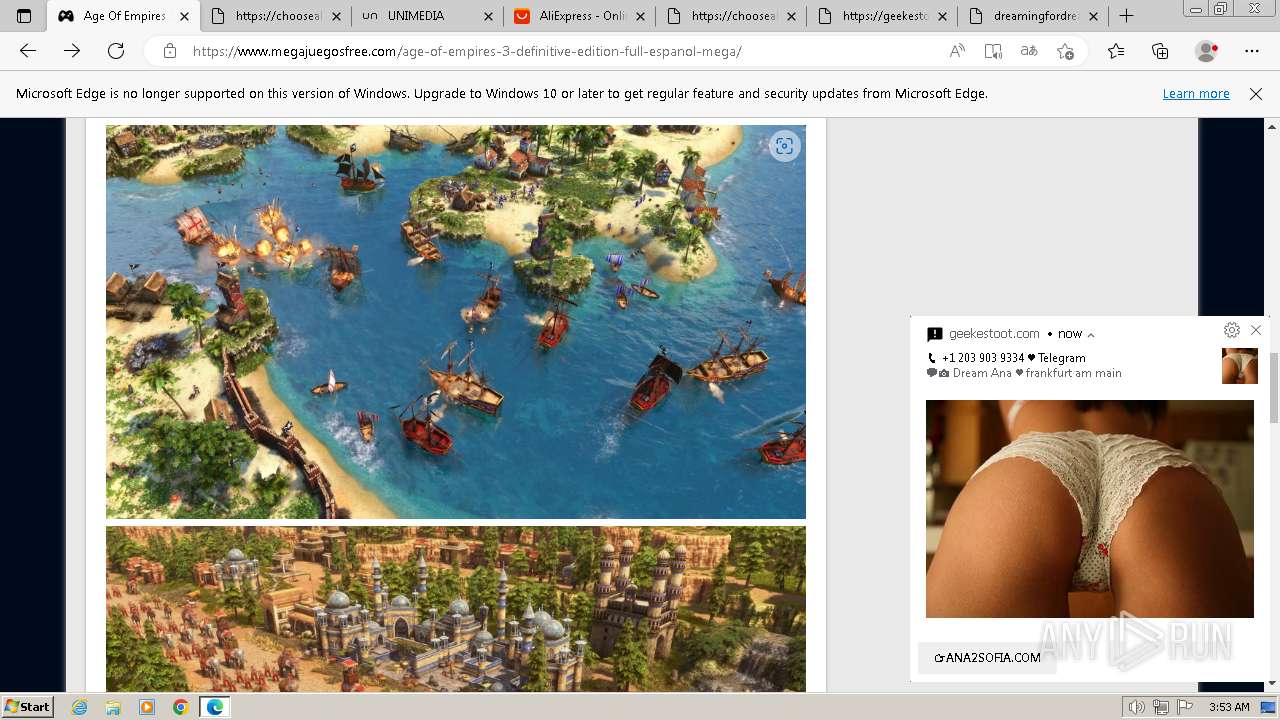
Task: View site information lock icon
Action: (170, 51)
